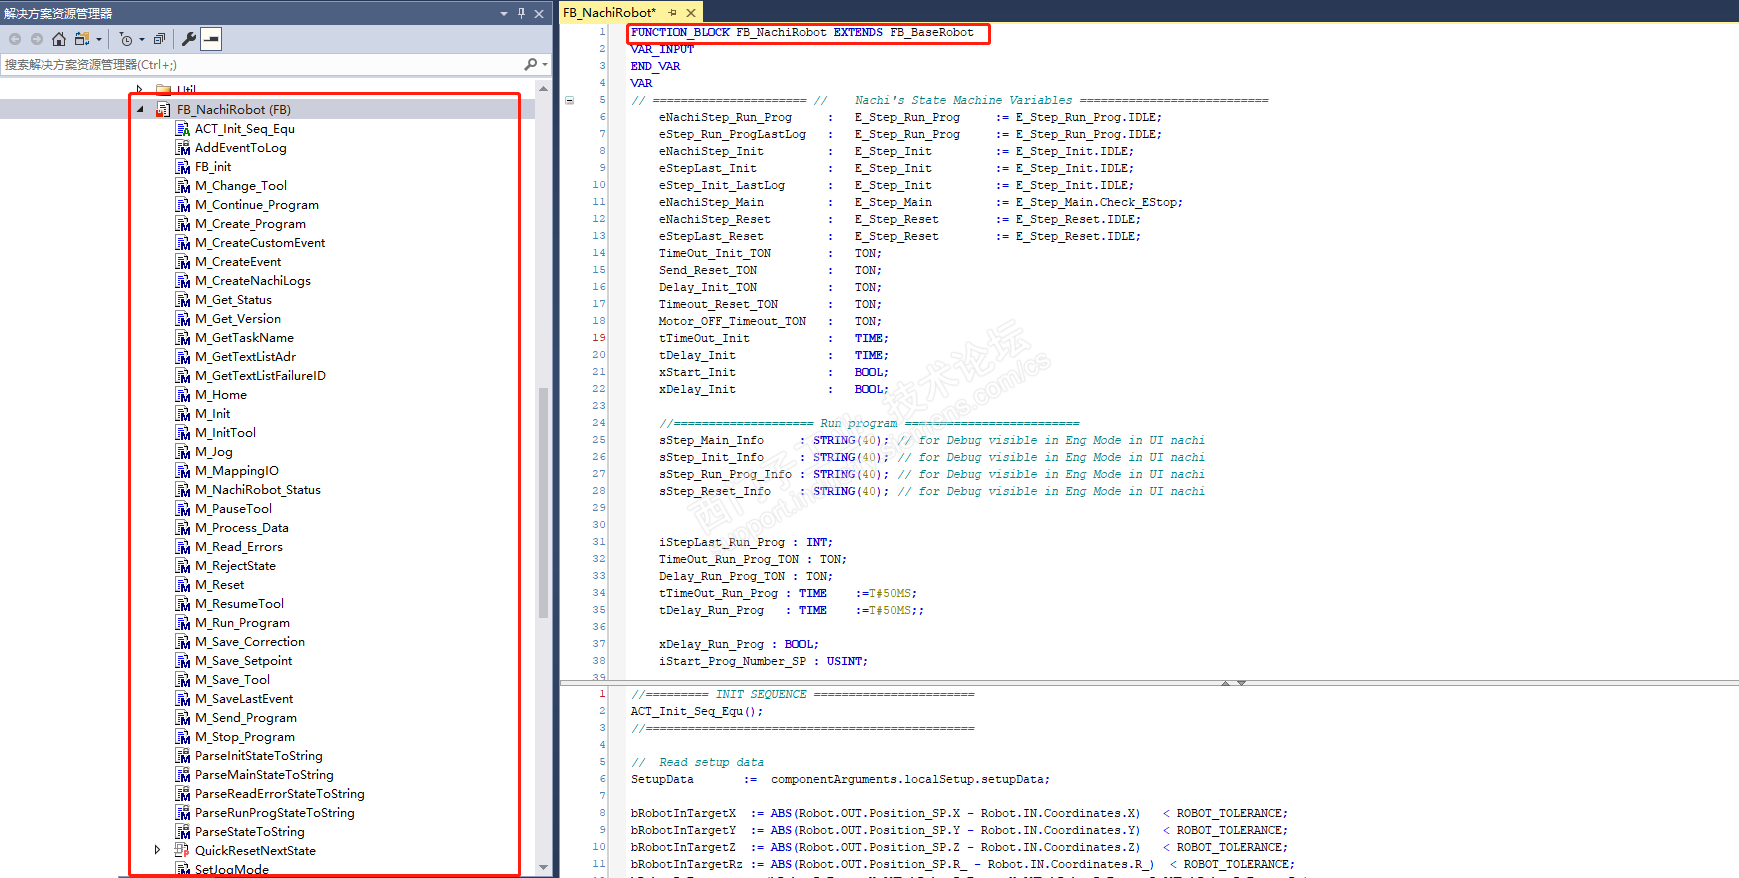This screenshot has height=878, width=1739.
Task: Click the Forward navigation arrow in Solution Explorer
Action: [x=37, y=39]
